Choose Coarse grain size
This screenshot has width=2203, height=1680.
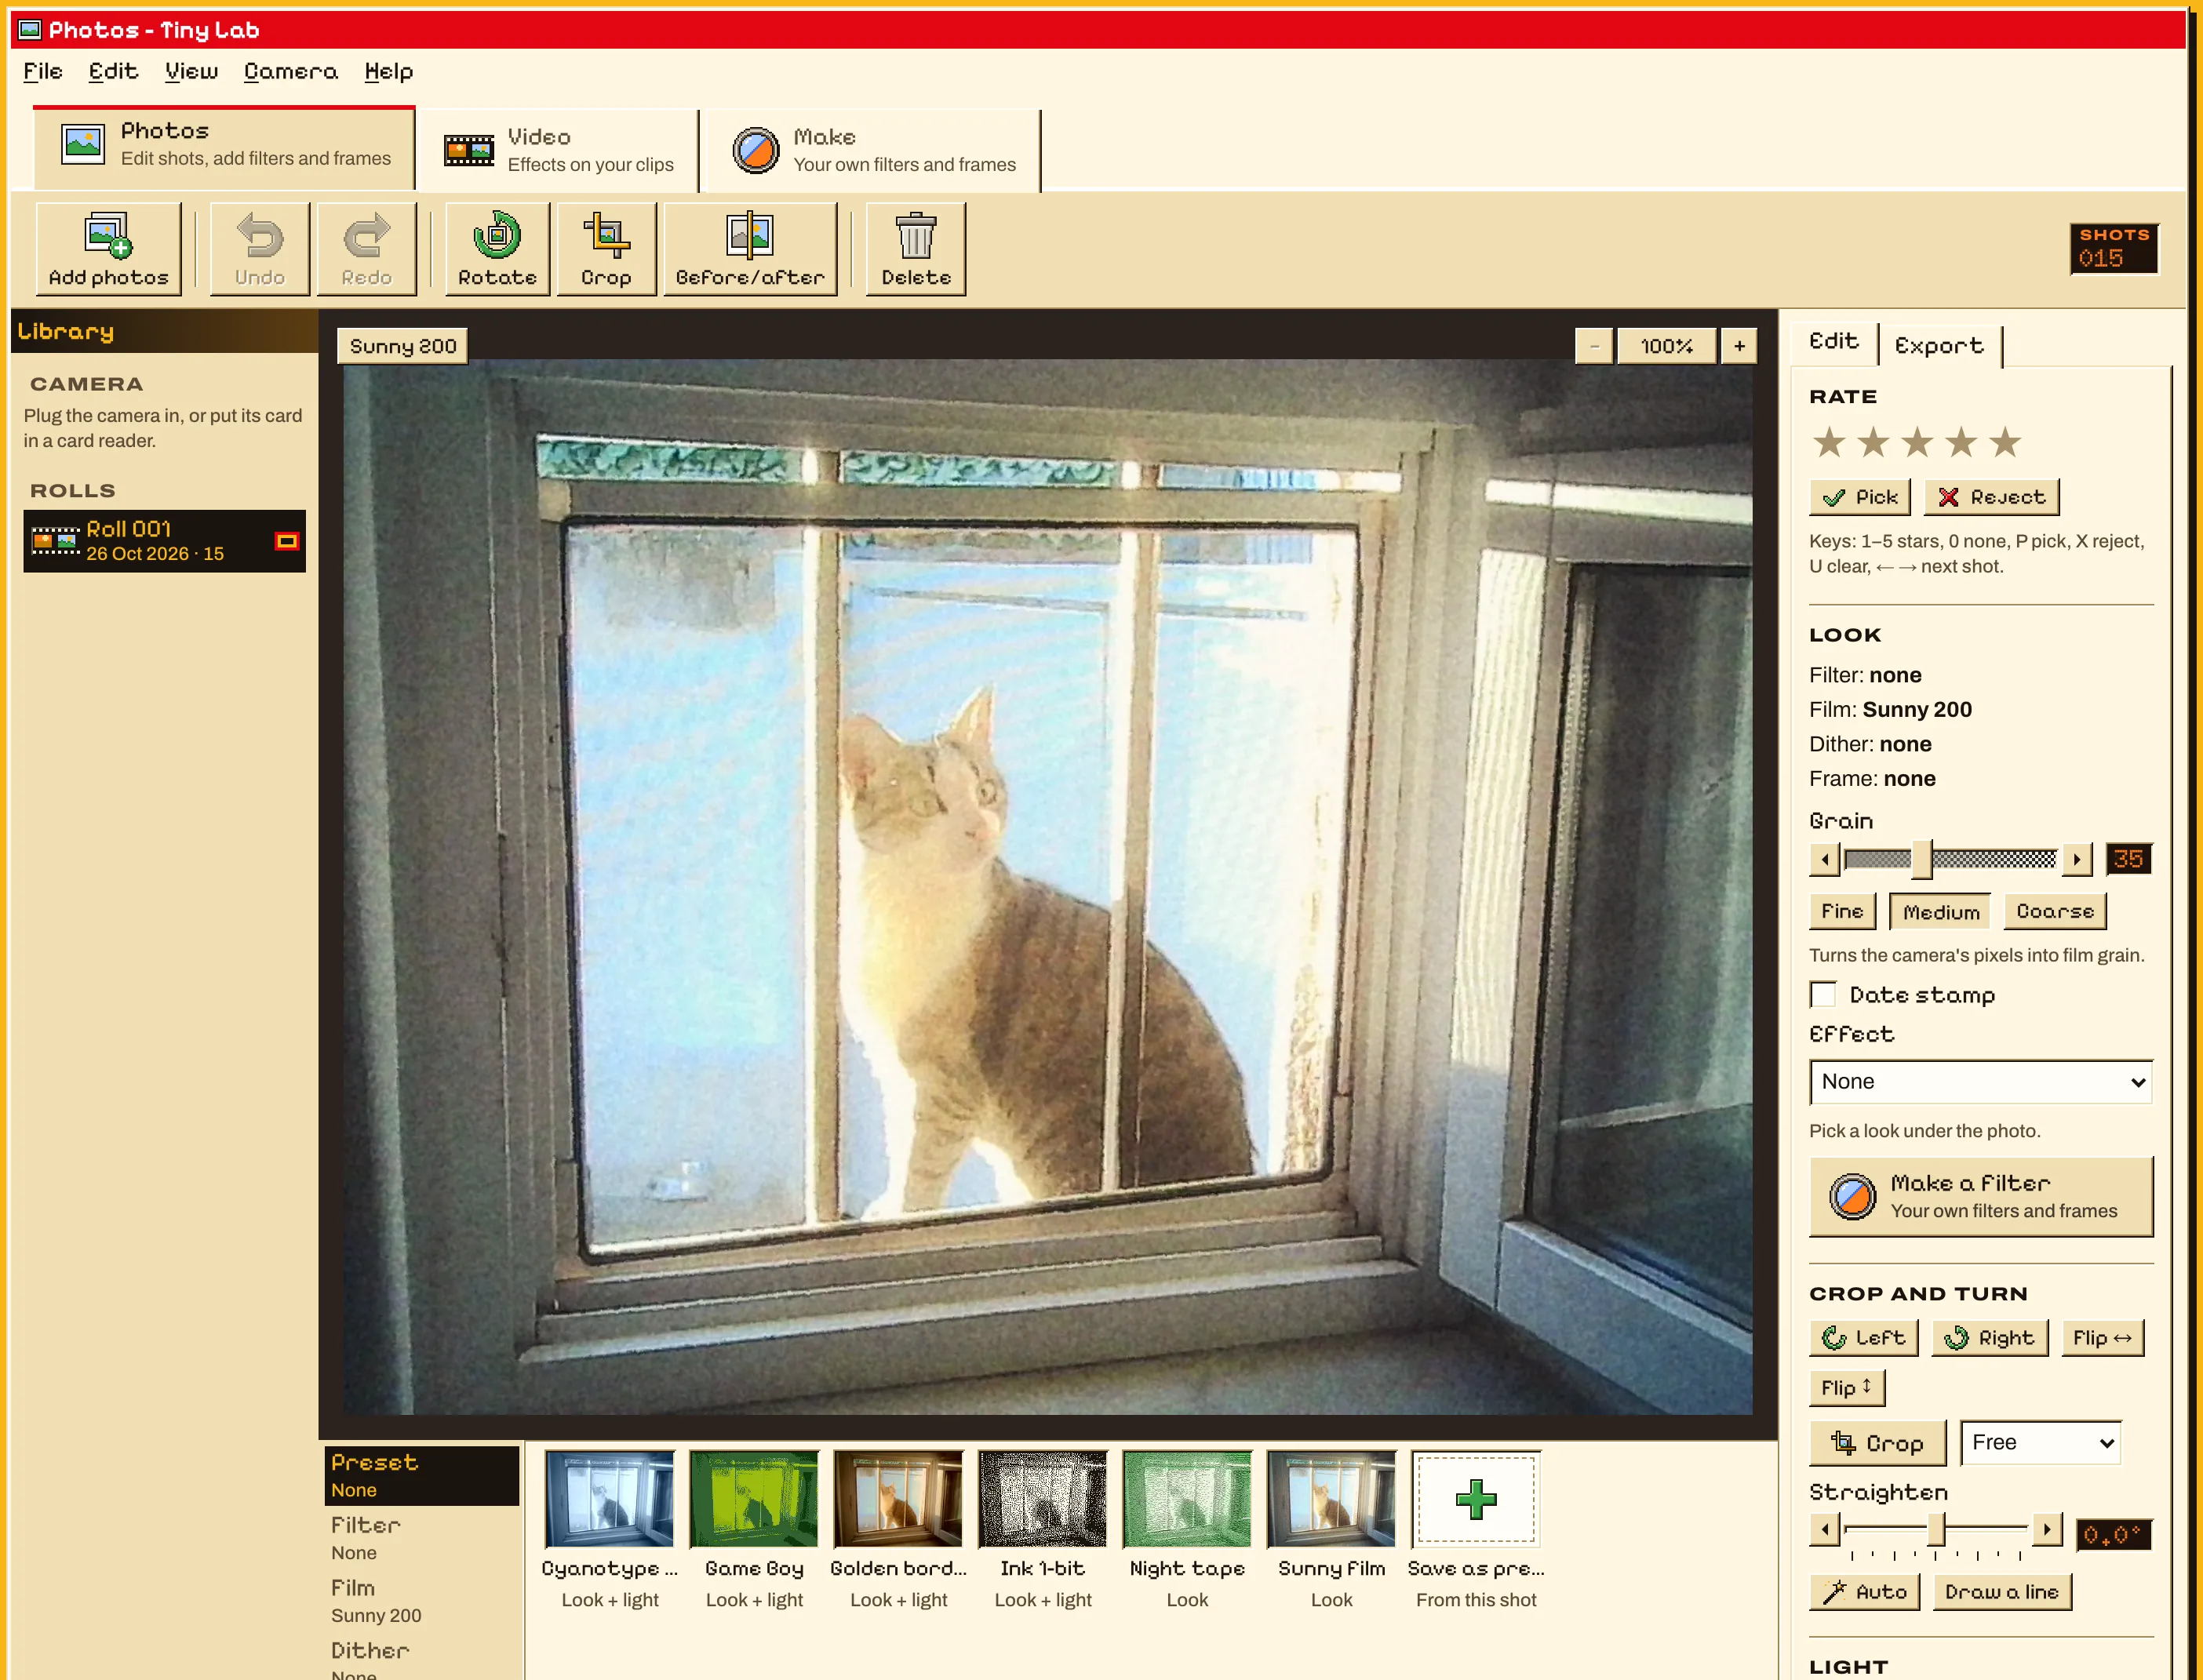(x=2055, y=911)
